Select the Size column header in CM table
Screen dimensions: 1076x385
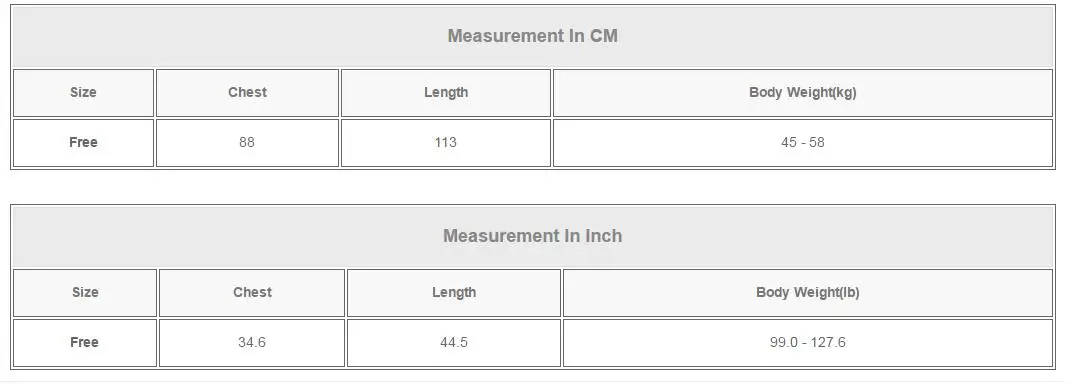click(x=83, y=93)
